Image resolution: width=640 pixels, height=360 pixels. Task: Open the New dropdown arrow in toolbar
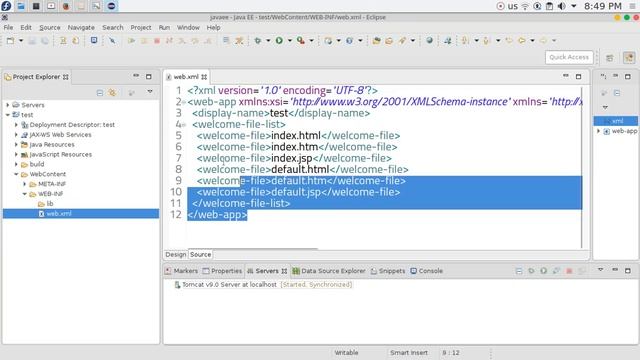[x=21, y=40]
